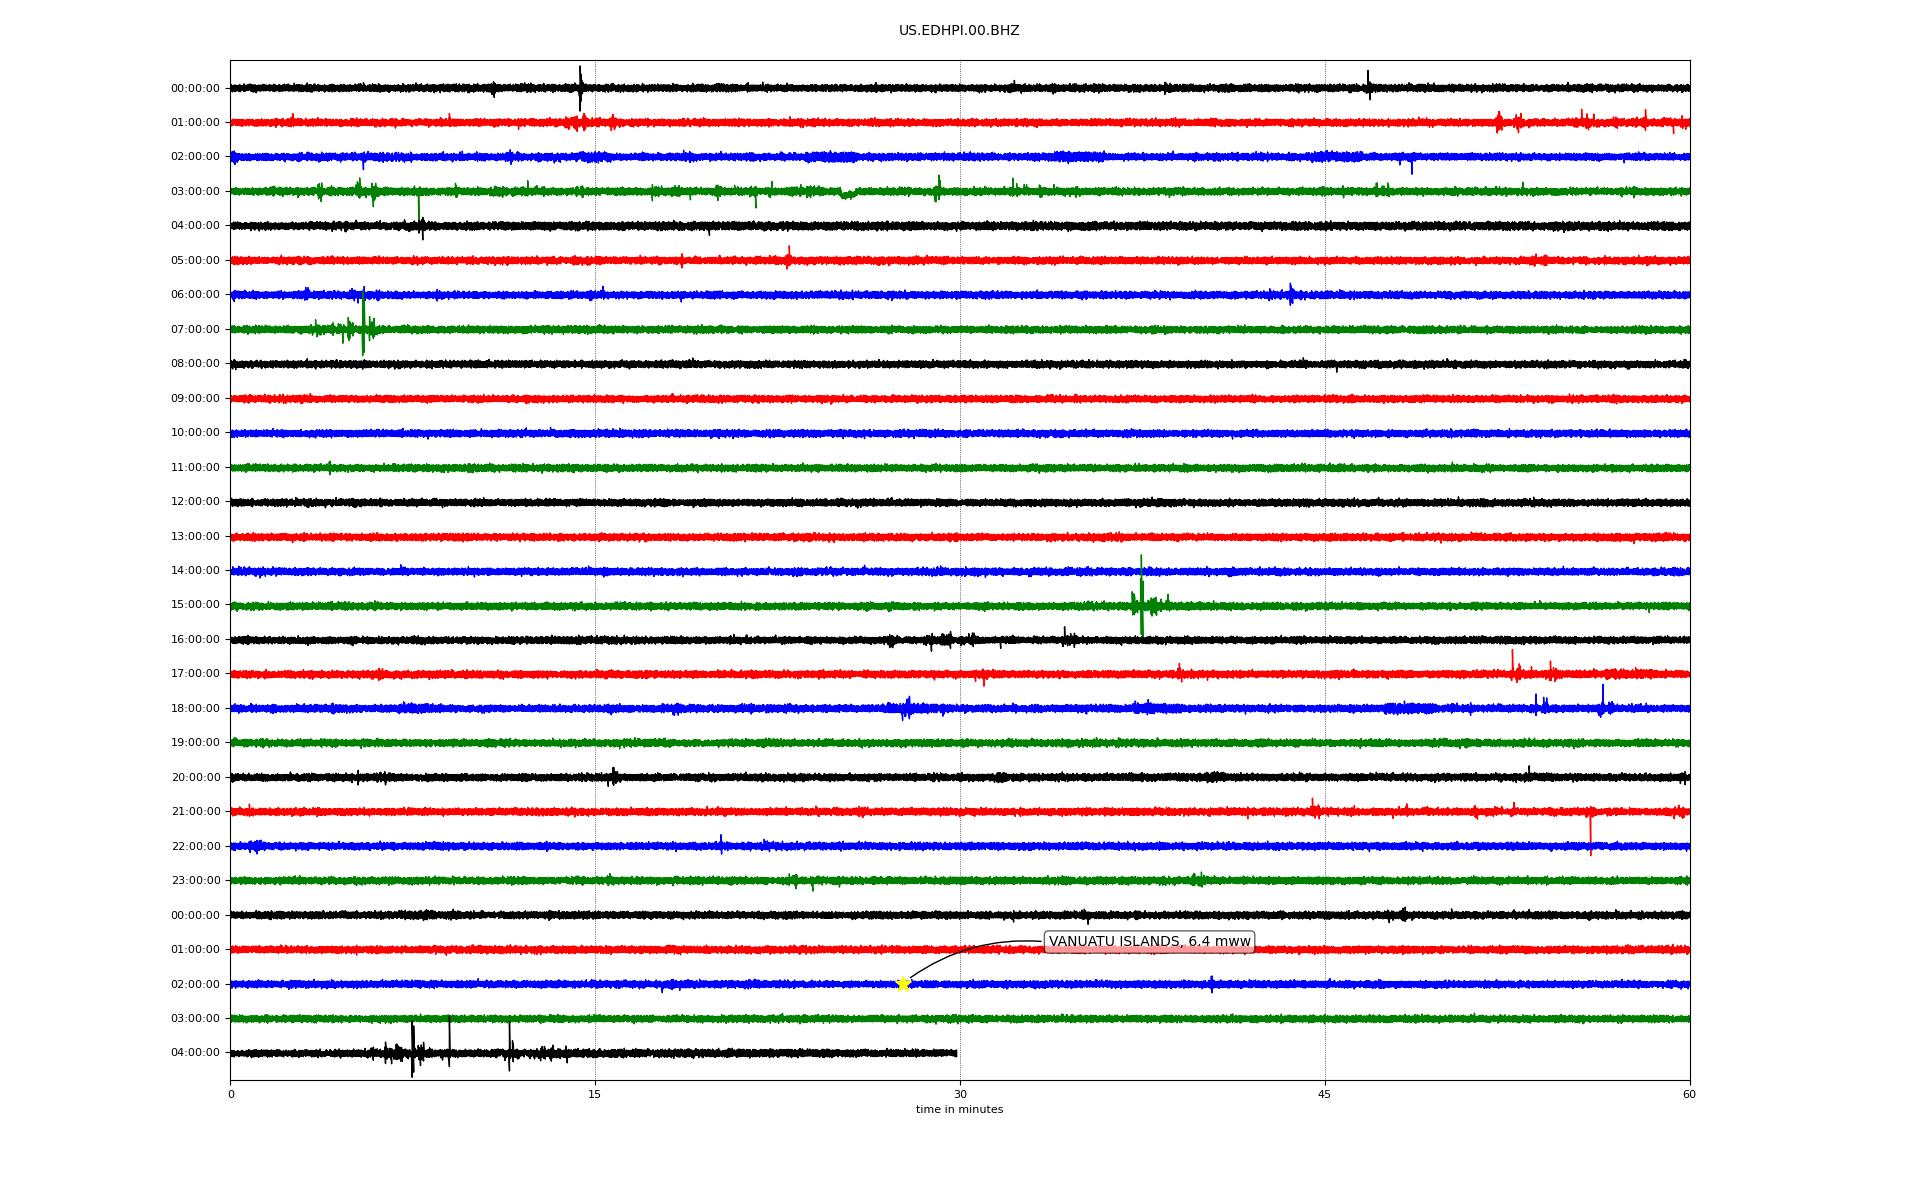Image resolution: width=1920 pixels, height=1200 pixels.
Task: Click the end of the final black trace
Action: pos(956,1053)
